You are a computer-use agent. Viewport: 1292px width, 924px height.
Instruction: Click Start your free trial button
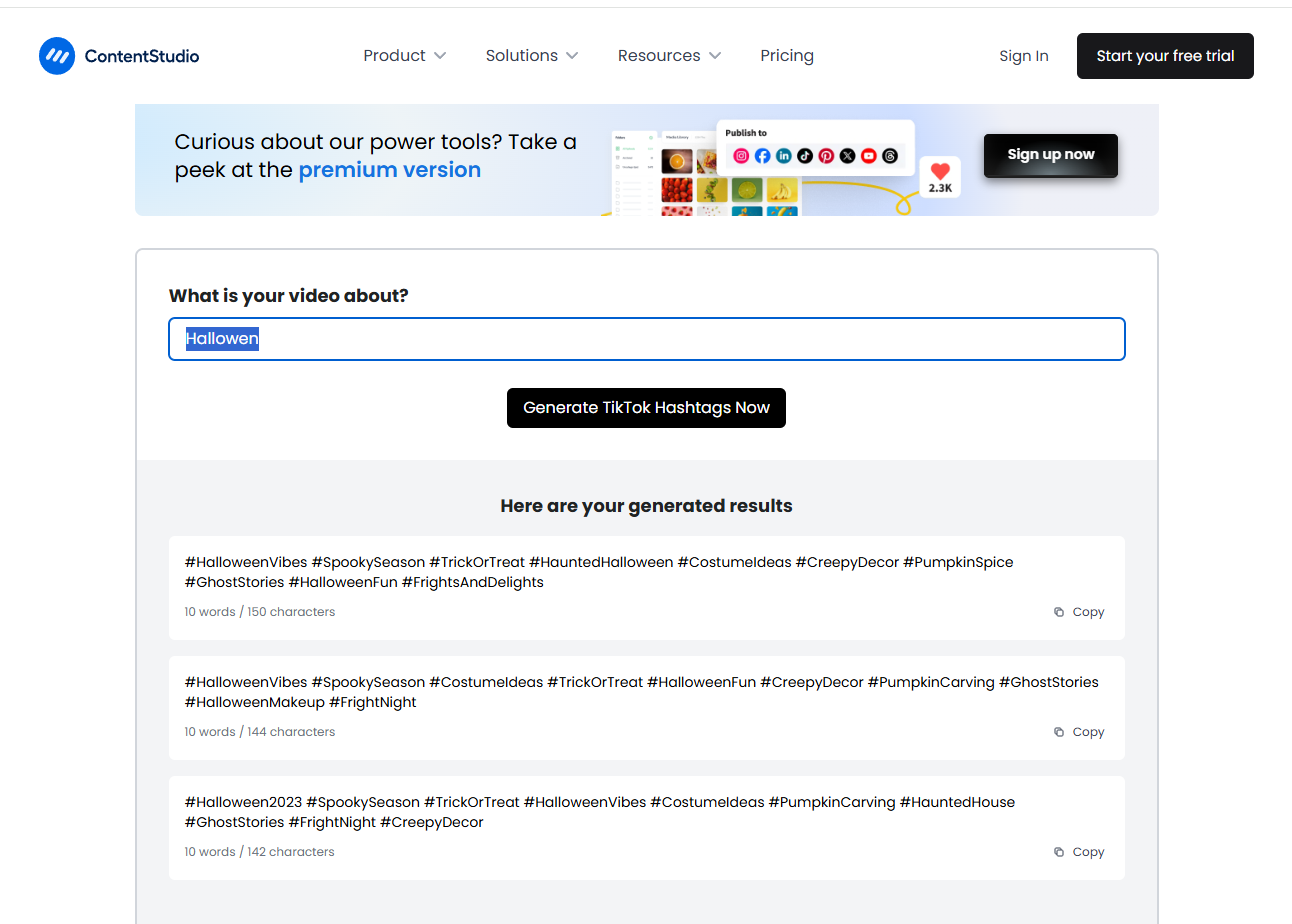[x=1165, y=56]
